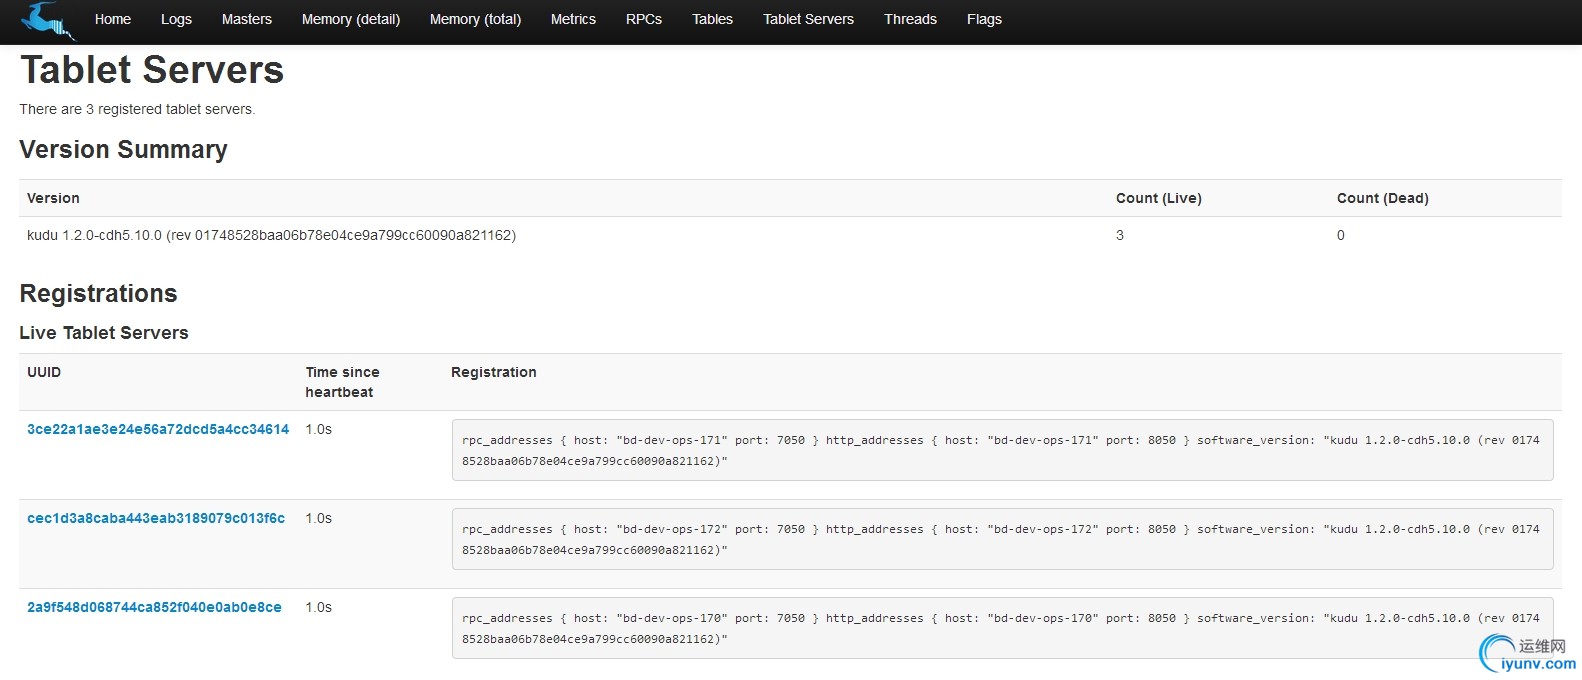
Task: Click the Count (Dead) column header
Action: coord(1383,198)
